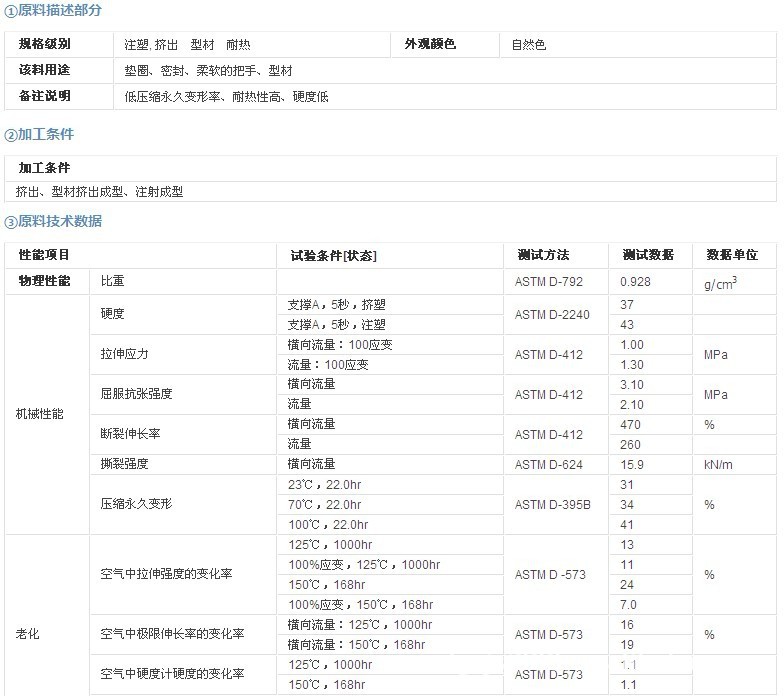Viewport: 784px width, 696px height.
Task: Click the 备注说明 row label
Action: tap(45, 97)
